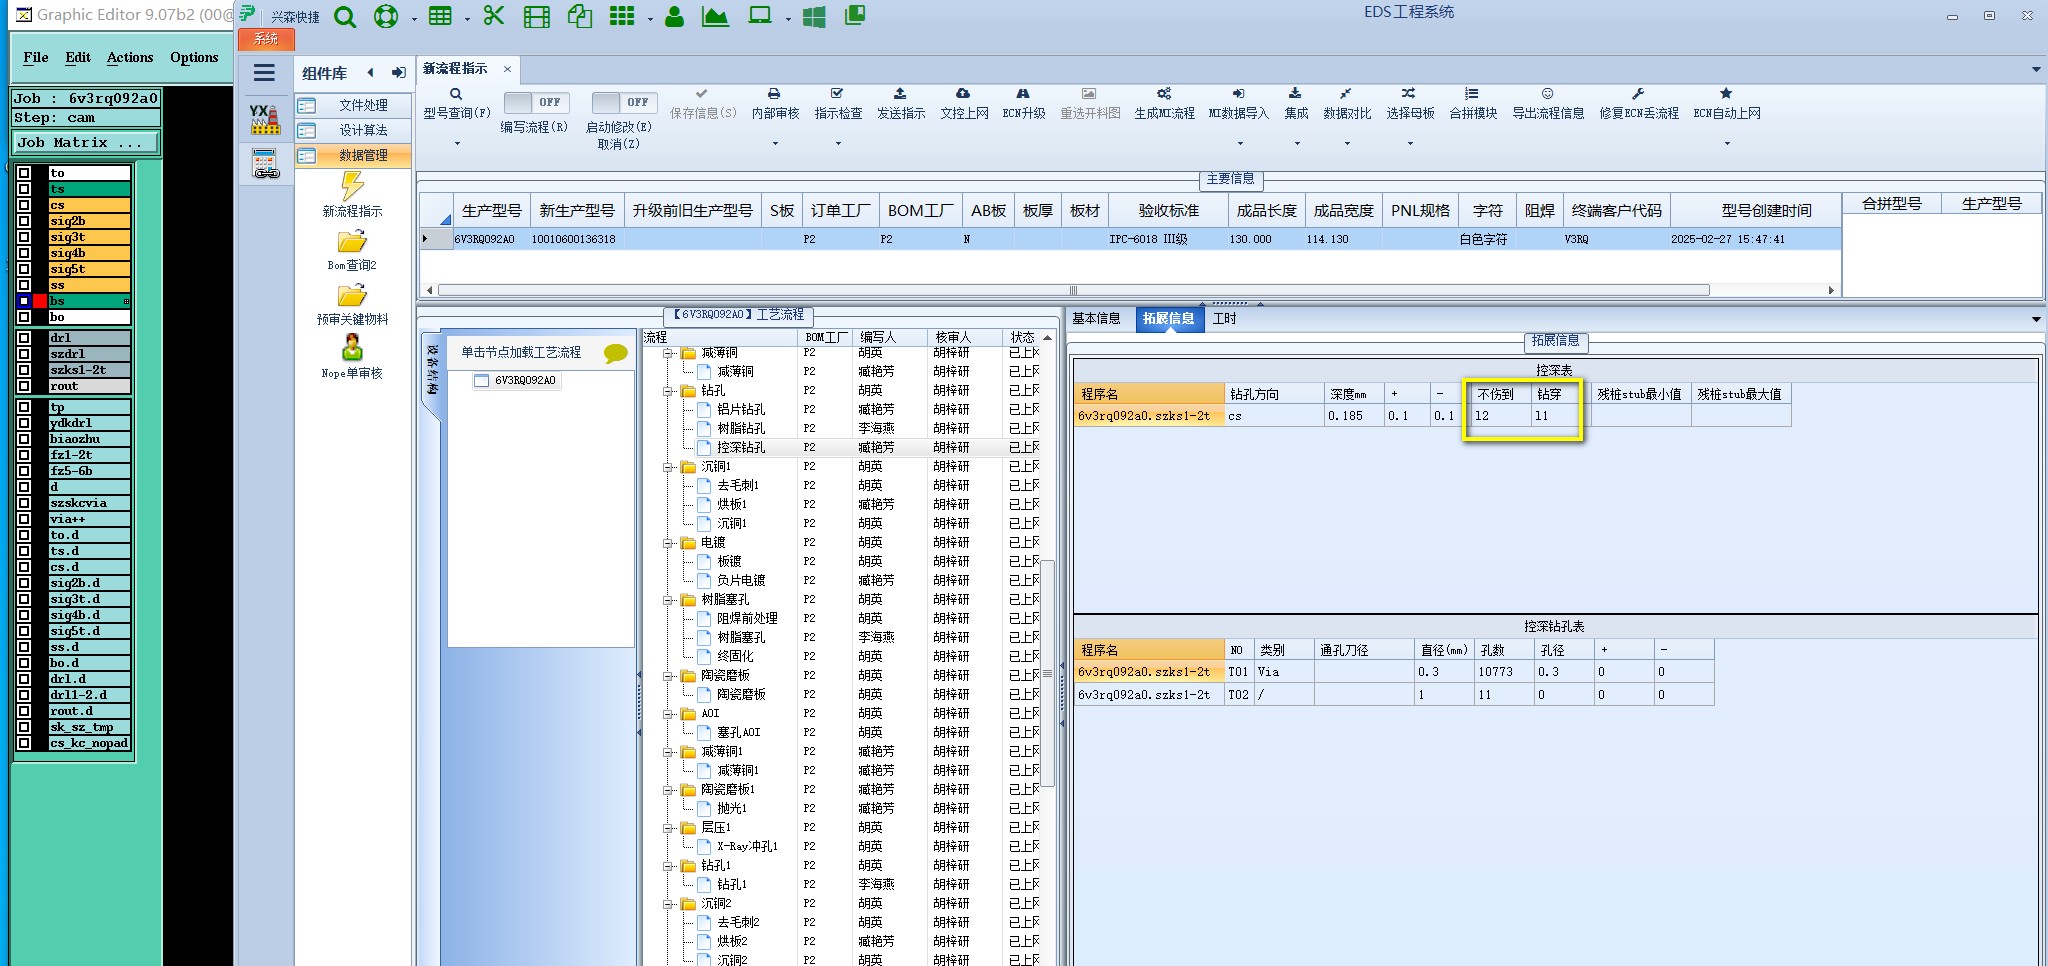The image size is (2048, 966).
Task: Click the ECN升级 toolbar button
Action: point(1024,104)
